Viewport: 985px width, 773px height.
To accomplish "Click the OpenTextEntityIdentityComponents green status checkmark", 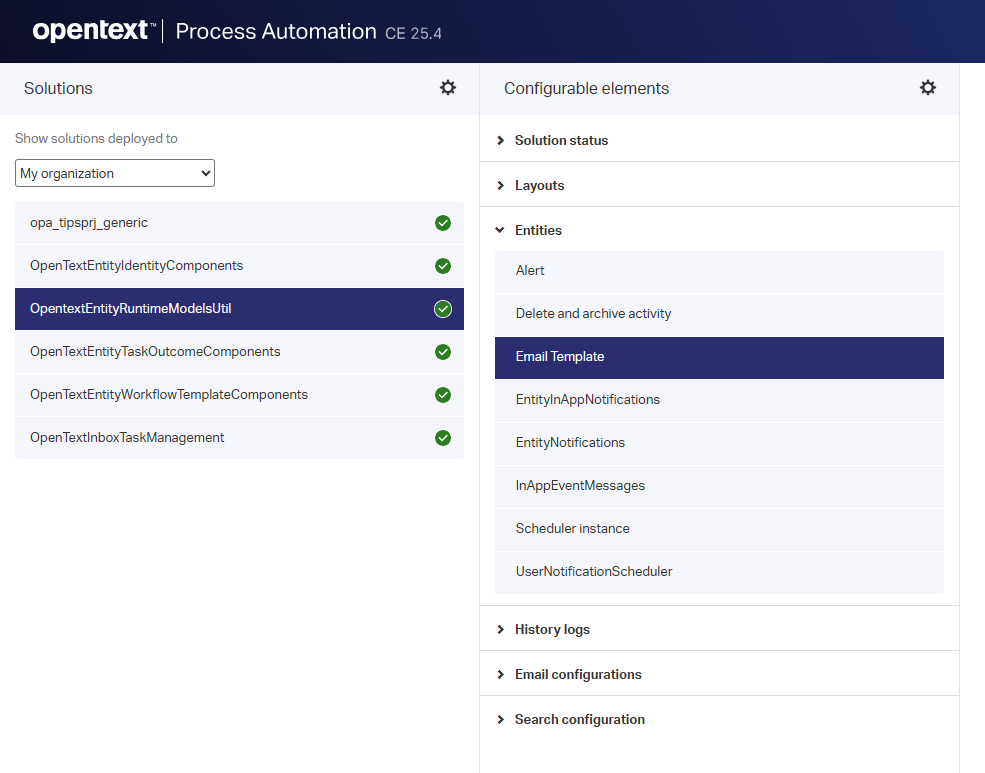I will click(443, 266).
